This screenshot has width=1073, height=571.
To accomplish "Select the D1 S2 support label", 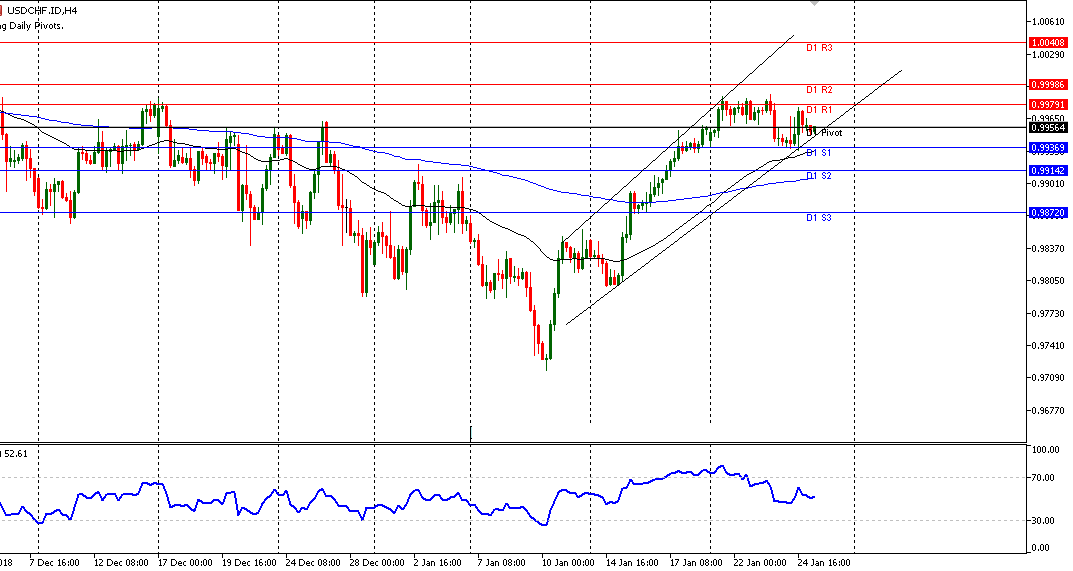I will click(820, 176).
